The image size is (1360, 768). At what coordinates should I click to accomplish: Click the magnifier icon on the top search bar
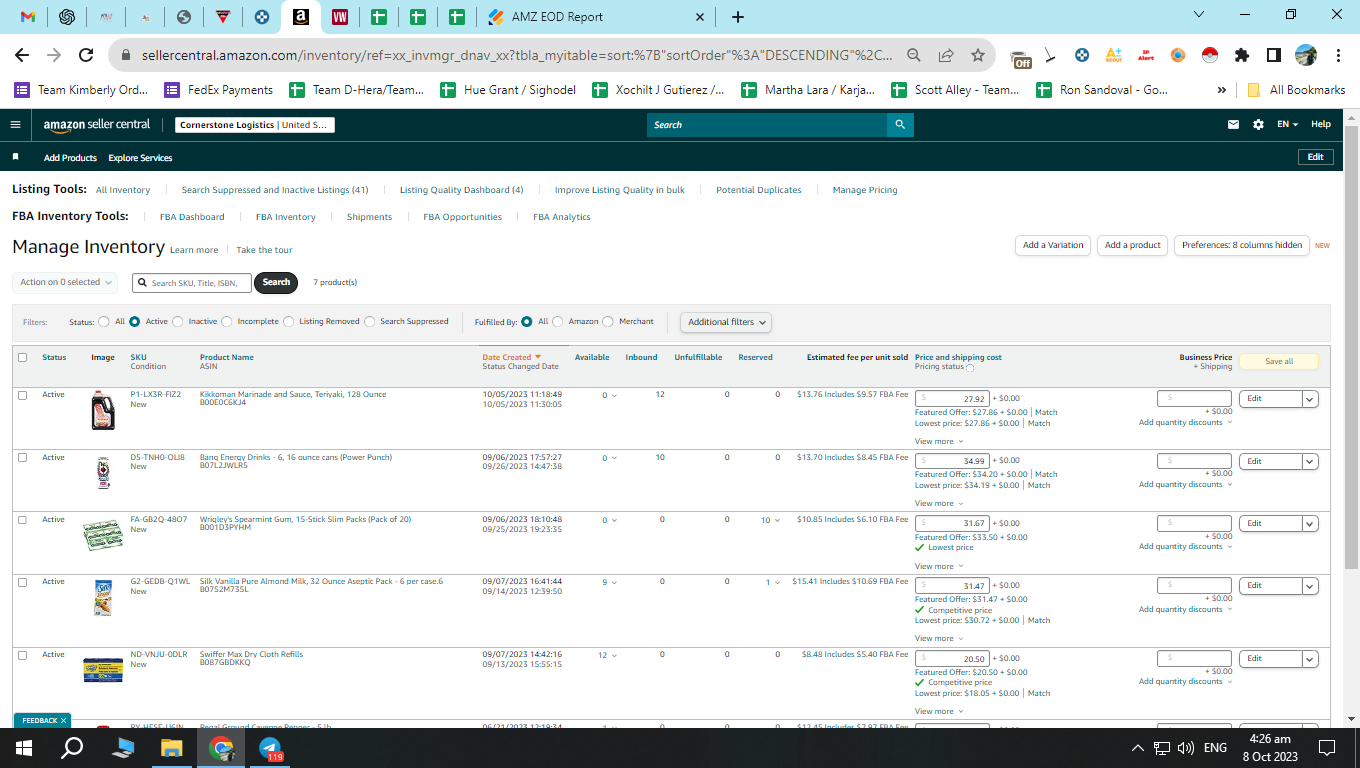(900, 125)
